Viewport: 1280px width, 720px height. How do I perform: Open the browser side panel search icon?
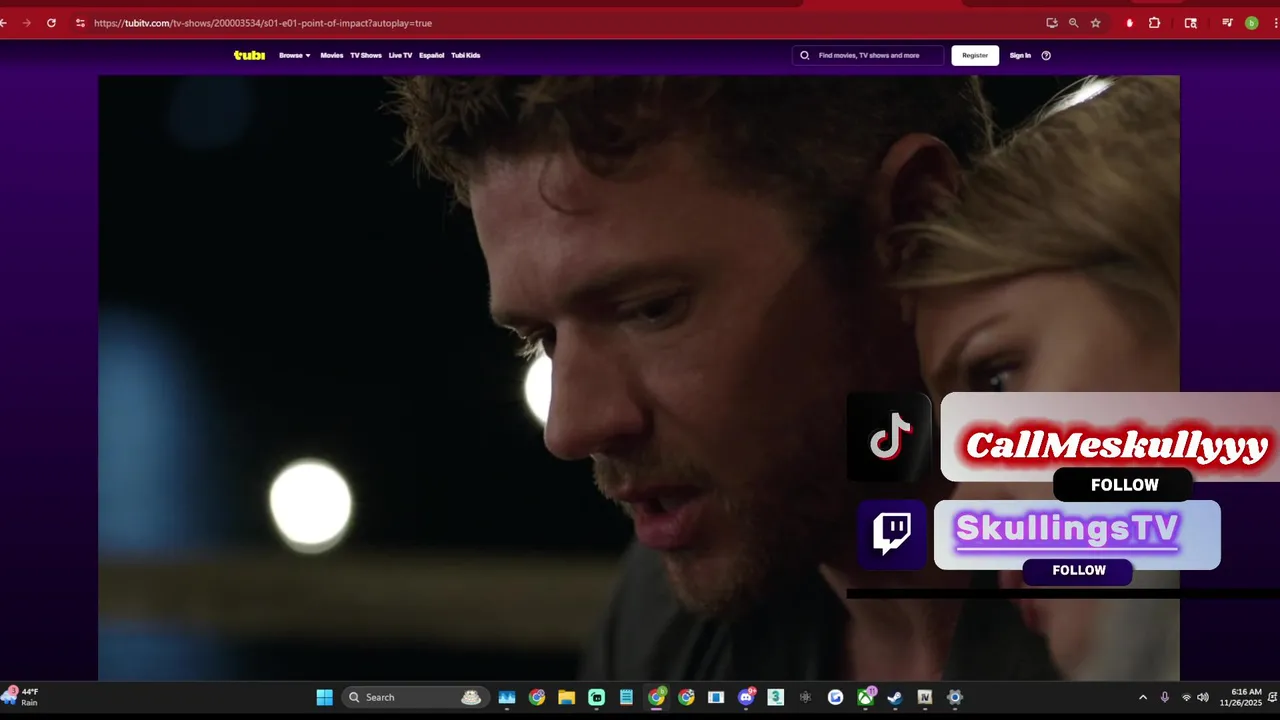click(x=1190, y=23)
